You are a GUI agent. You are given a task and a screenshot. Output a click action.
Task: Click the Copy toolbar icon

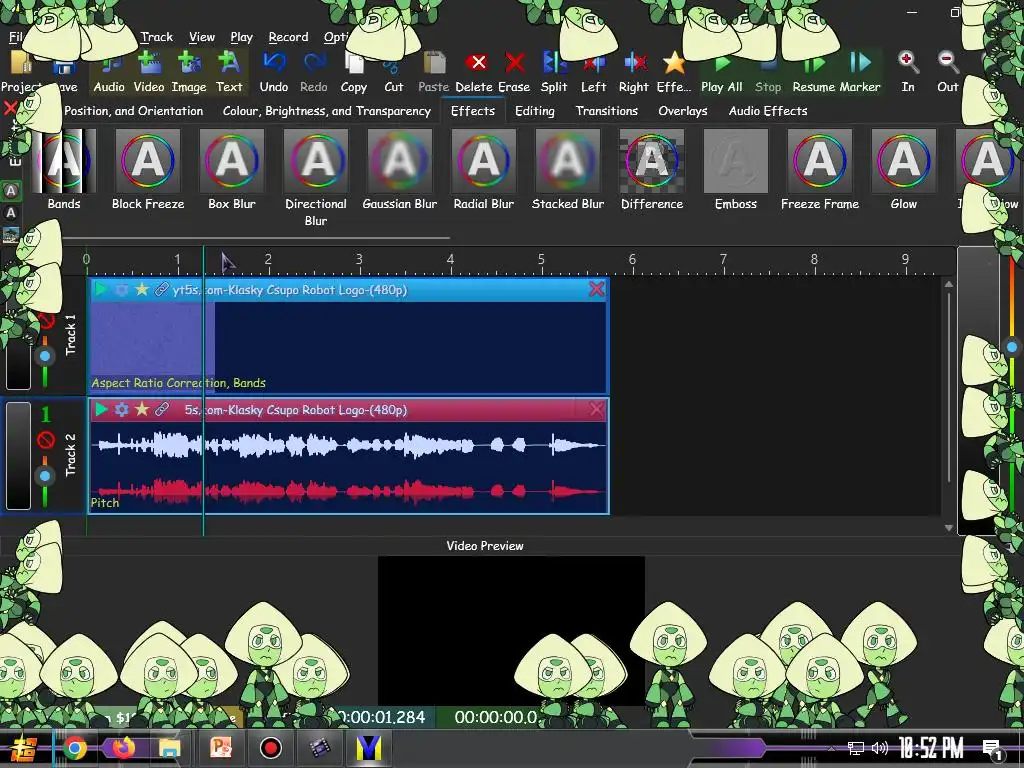[x=353, y=71]
